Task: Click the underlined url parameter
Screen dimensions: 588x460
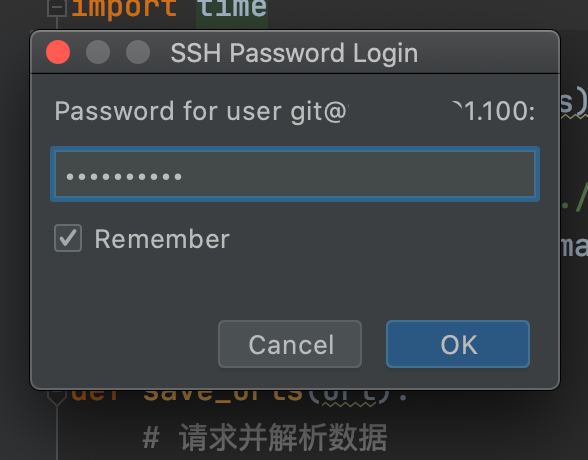Action: (x=349, y=397)
